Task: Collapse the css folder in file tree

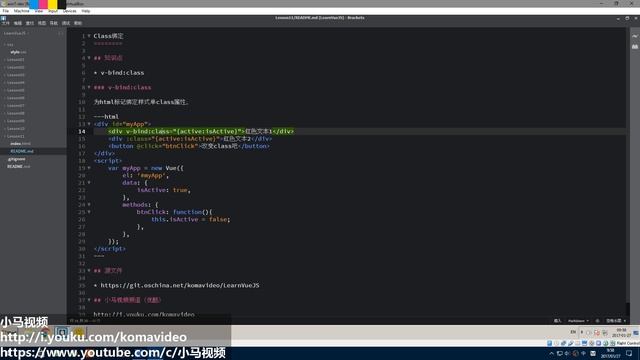Action: click(x=9, y=44)
